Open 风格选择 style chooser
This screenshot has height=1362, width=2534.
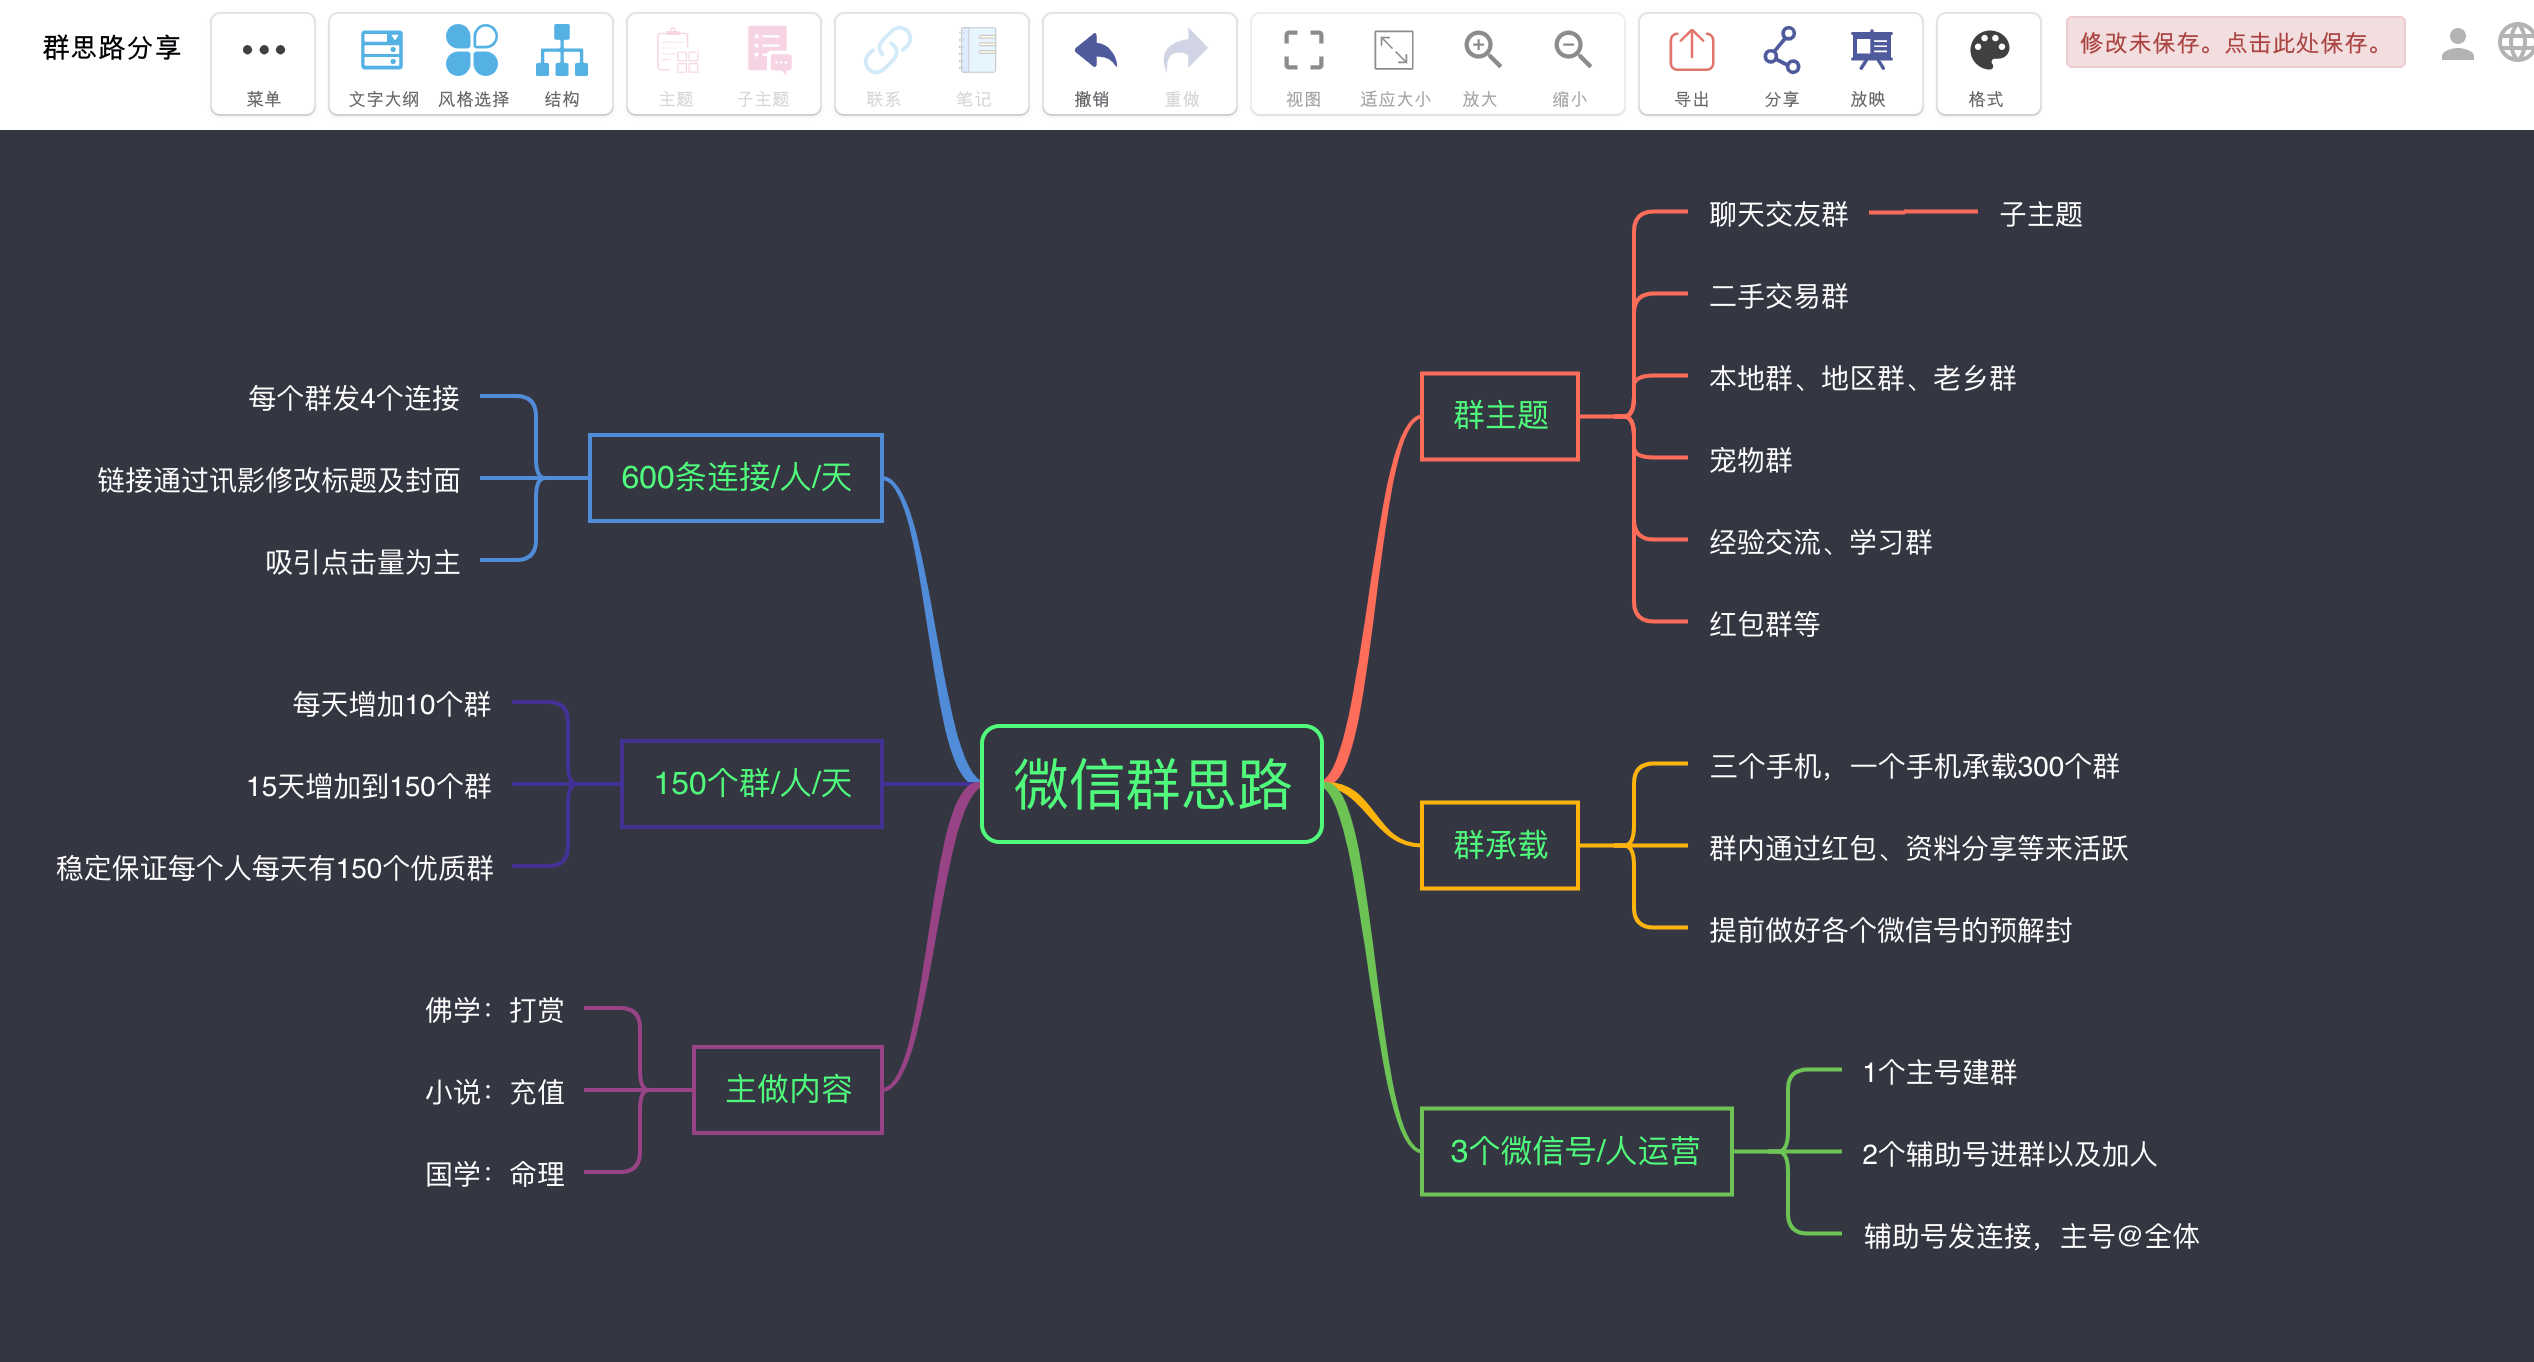click(x=472, y=64)
